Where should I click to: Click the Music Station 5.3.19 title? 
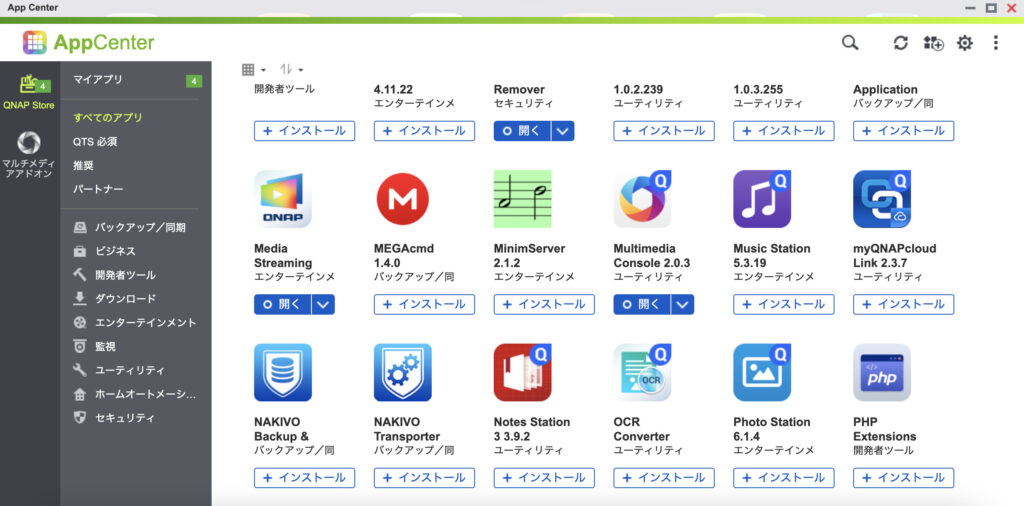tap(772, 256)
